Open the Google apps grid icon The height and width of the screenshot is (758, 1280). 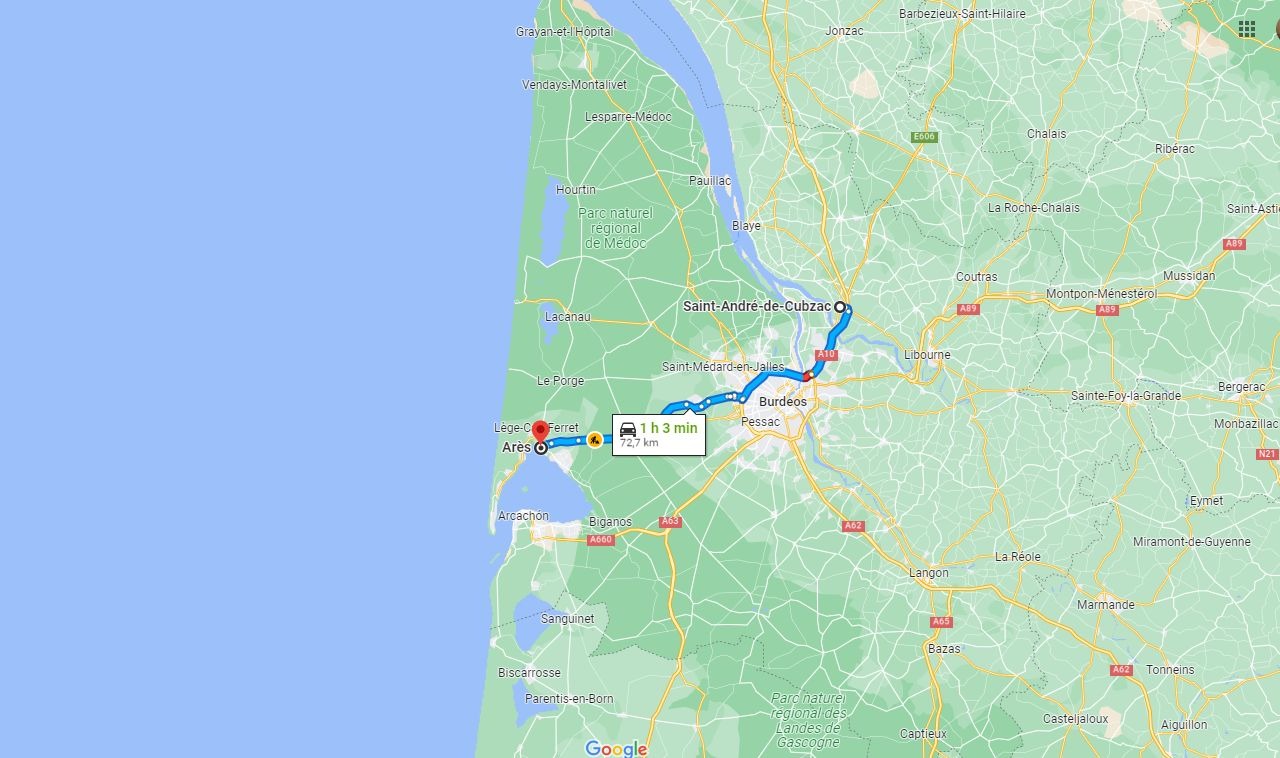[x=1247, y=28]
